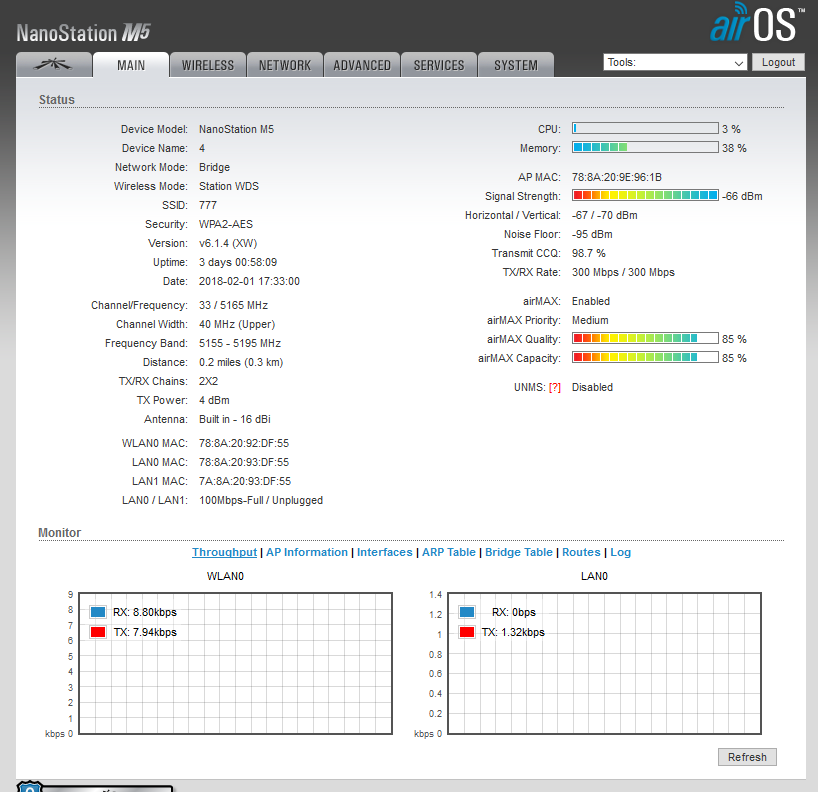Show the Interfaces monitor
This screenshot has width=818, height=792.
point(384,552)
